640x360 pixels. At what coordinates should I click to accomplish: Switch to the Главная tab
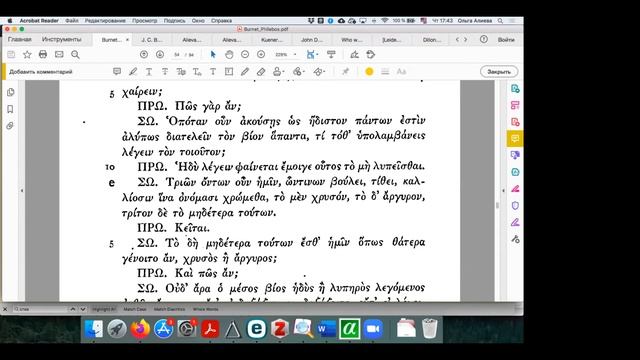(x=20, y=40)
